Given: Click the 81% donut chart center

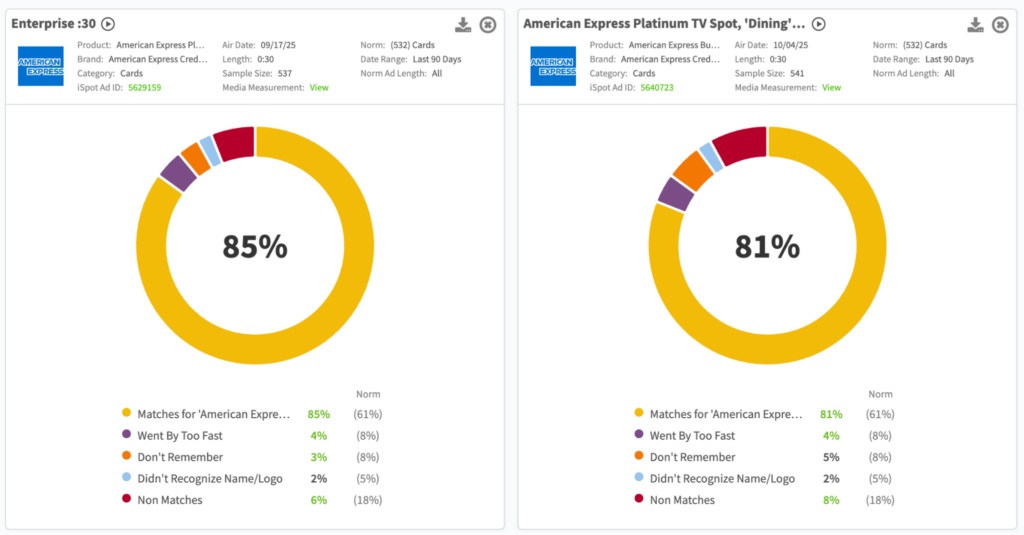Looking at the screenshot, I should (767, 246).
